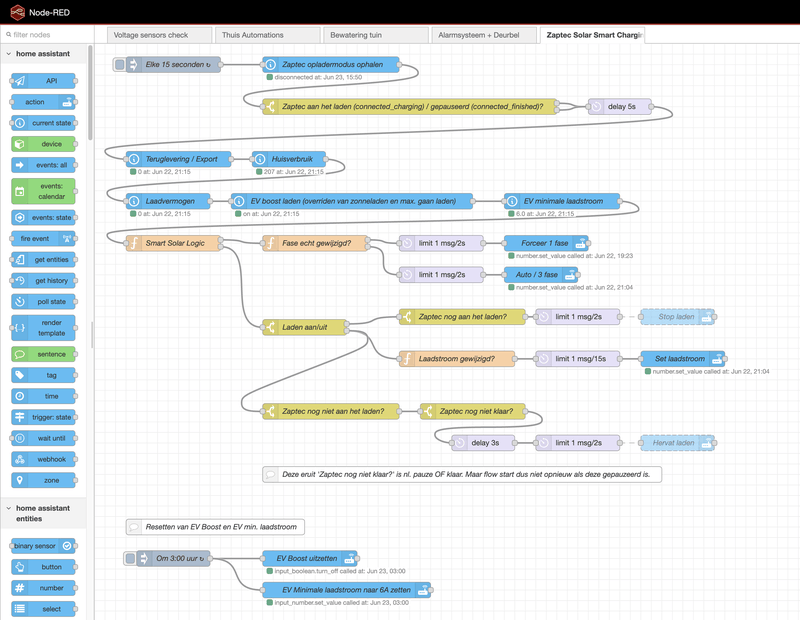Select 'EV Minimale laadstroom naar 6A zetten' node
The width and height of the screenshot is (800, 620).
tap(346, 590)
